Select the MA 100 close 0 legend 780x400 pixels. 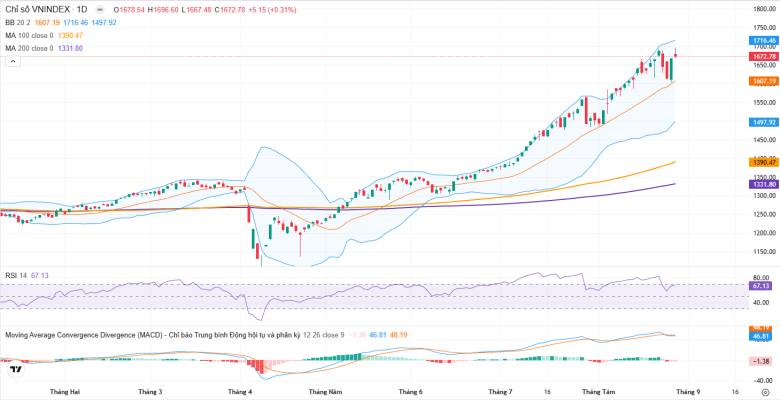[x=29, y=35]
